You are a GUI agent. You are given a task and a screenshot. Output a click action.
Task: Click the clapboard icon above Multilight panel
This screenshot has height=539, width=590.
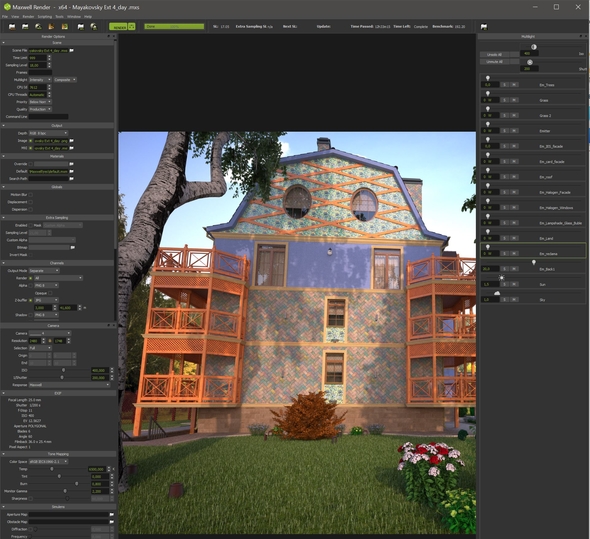pos(484,27)
